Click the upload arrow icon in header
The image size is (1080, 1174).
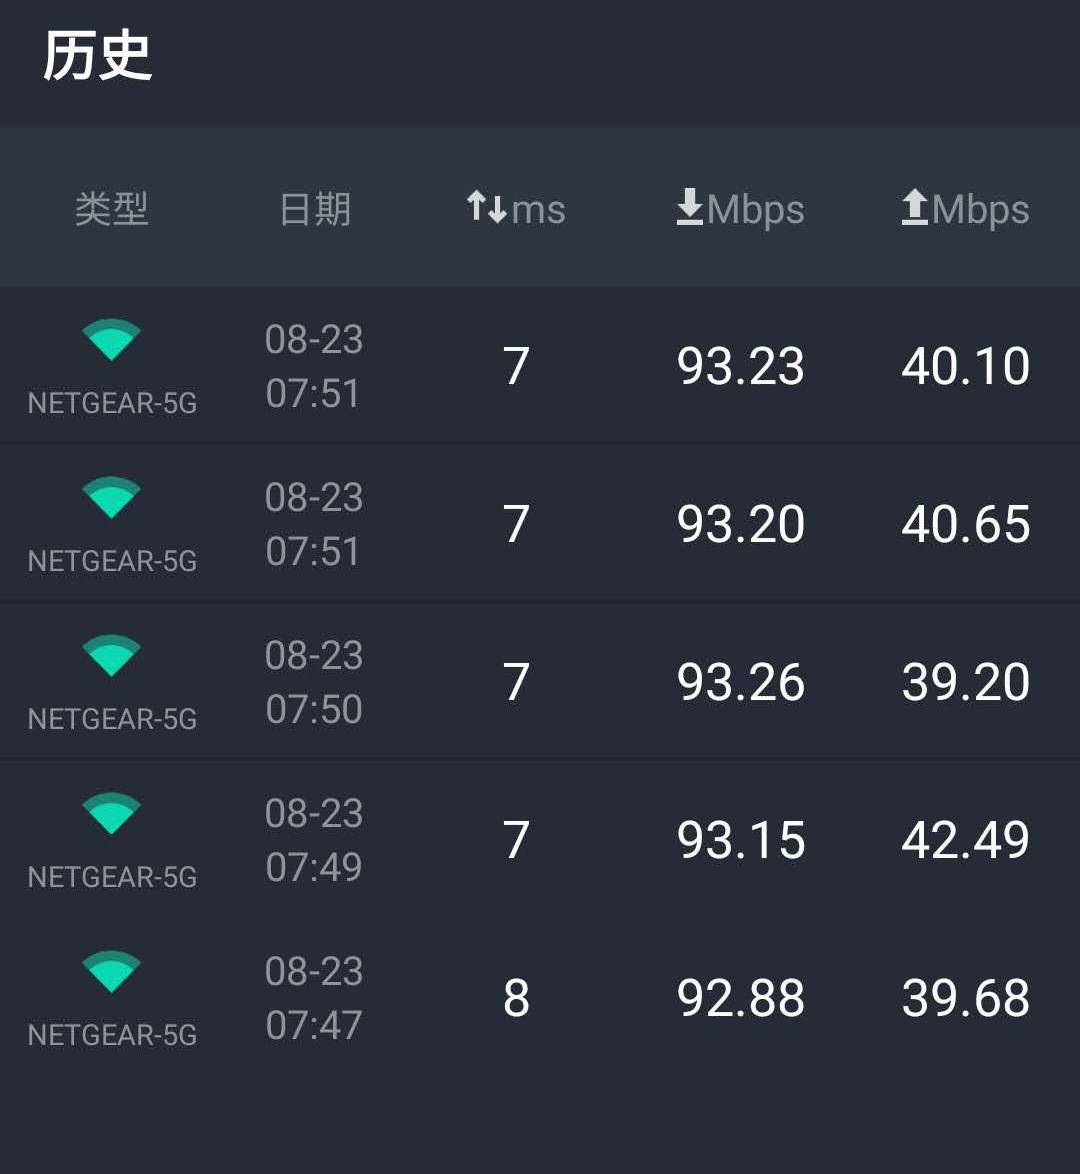915,208
